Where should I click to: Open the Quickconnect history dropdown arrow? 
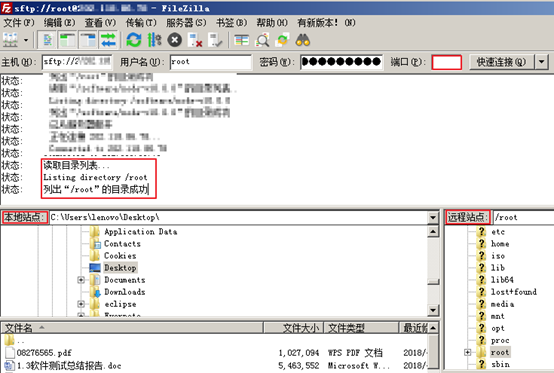(542, 62)
